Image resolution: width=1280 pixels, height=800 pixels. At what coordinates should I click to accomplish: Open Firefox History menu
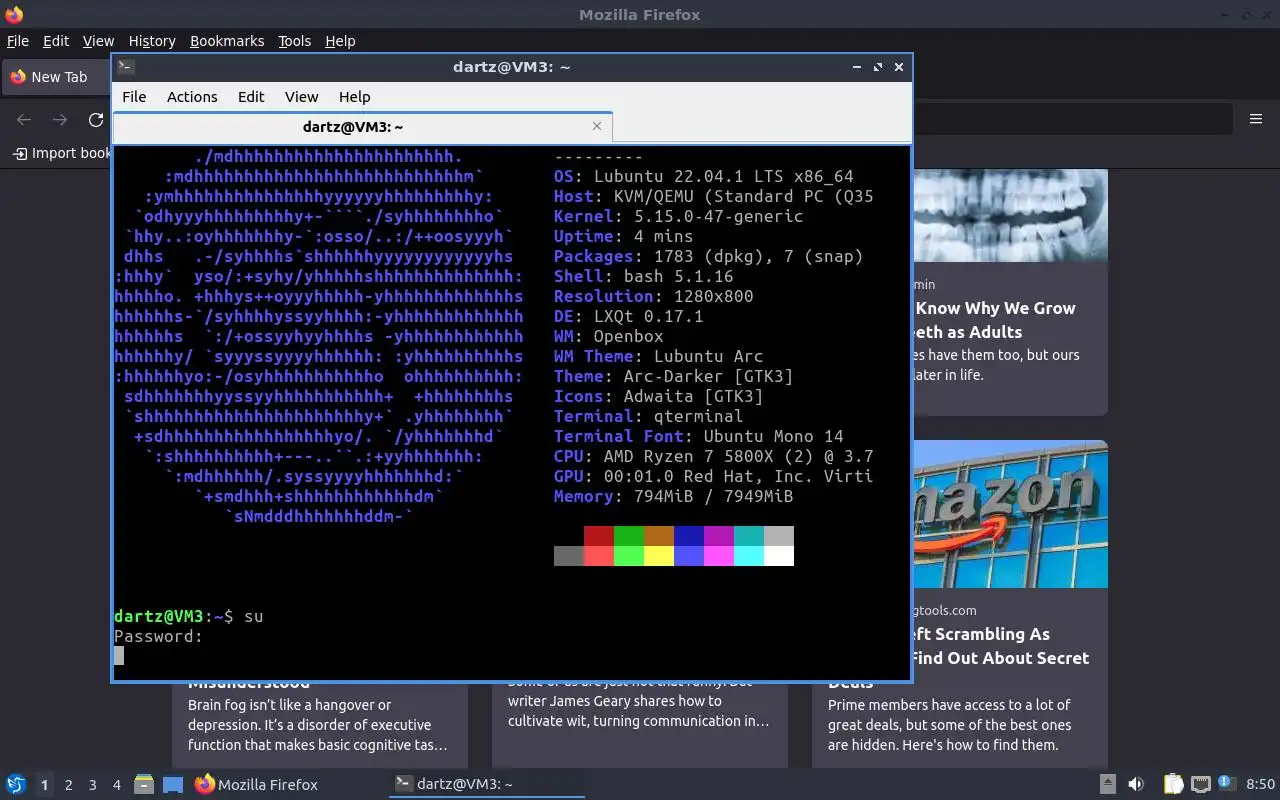[x=152, y=41]
